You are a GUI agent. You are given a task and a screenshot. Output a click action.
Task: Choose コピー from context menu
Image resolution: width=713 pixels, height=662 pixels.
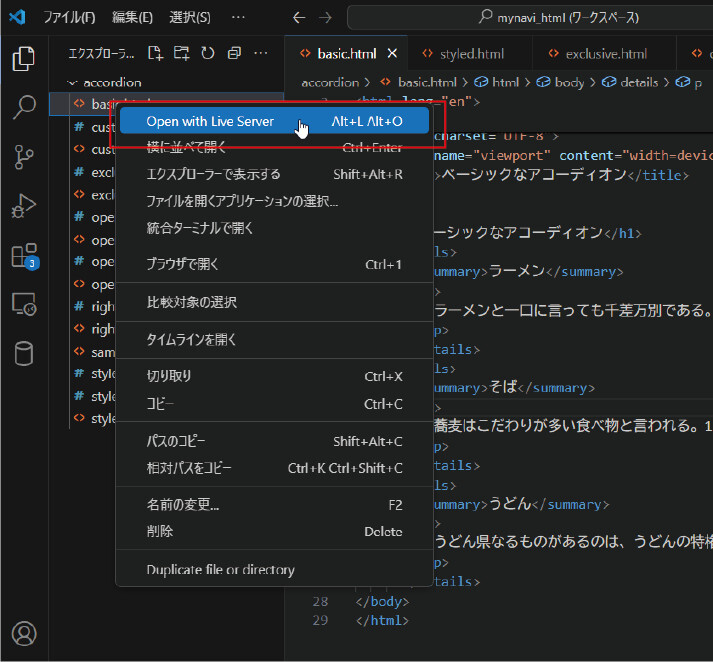274,404
